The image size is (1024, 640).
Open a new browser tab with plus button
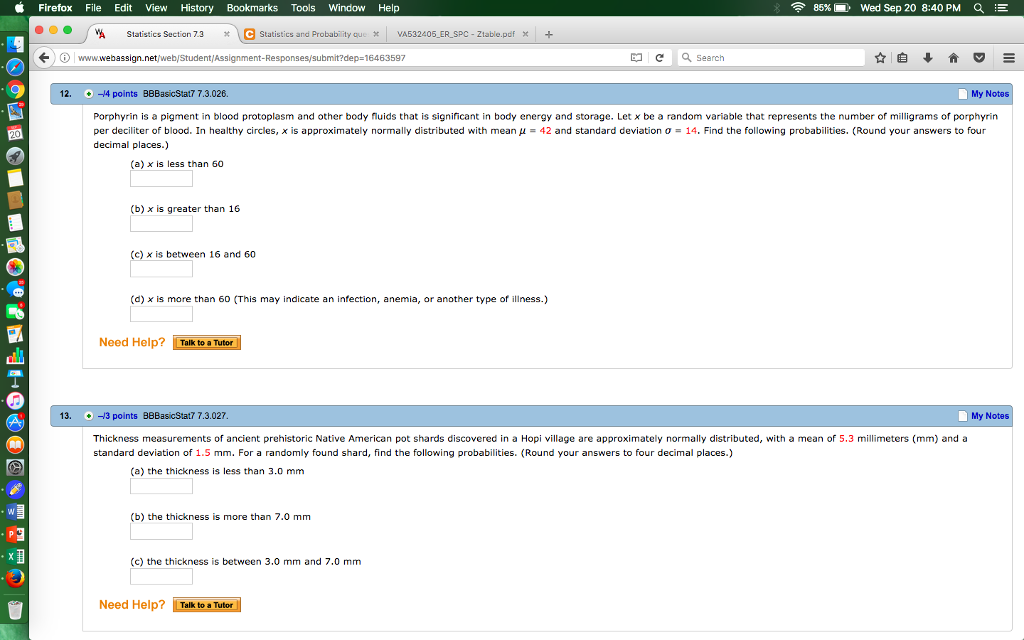tap(548, 32)
